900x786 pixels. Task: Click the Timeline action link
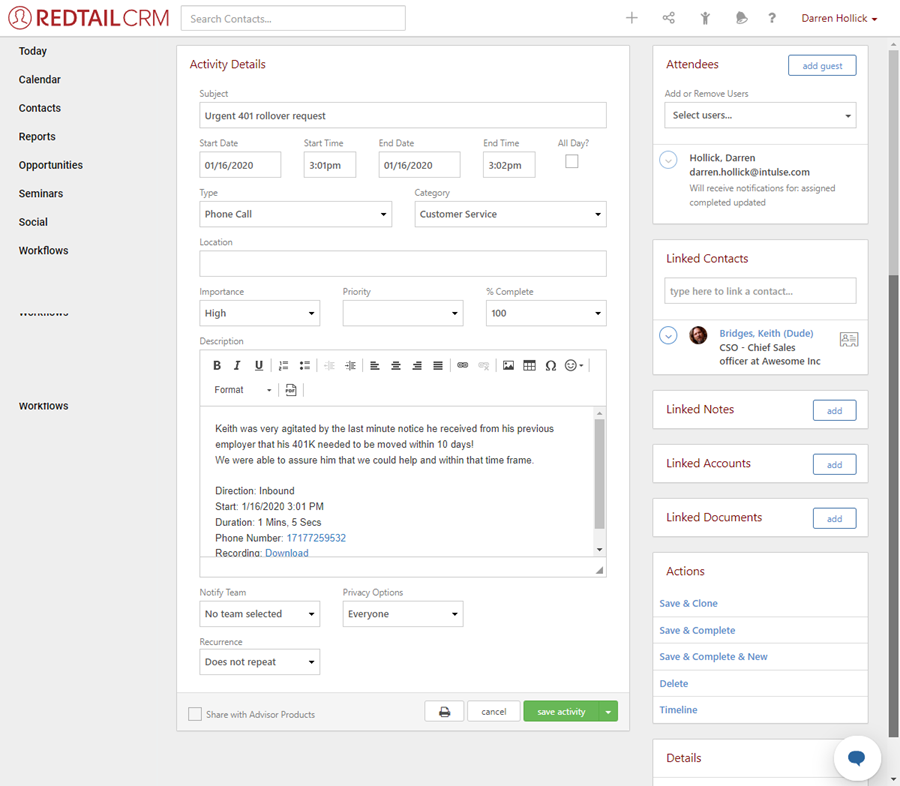click(x=678, y=710)
